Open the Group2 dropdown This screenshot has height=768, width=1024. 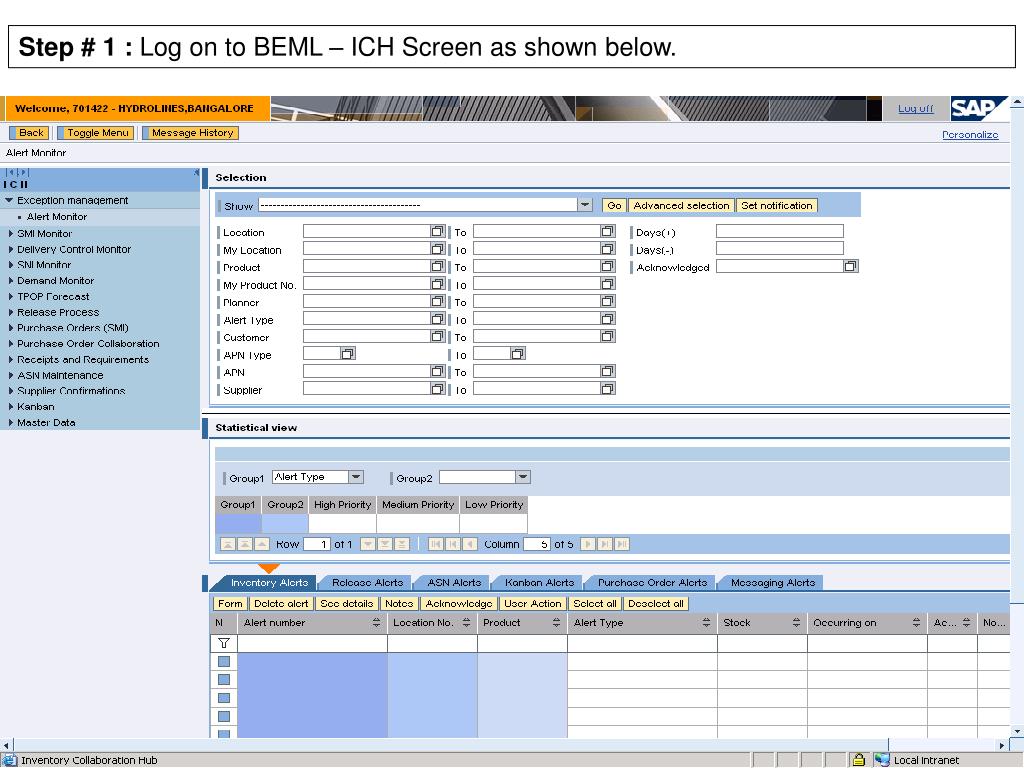[523, 477]
